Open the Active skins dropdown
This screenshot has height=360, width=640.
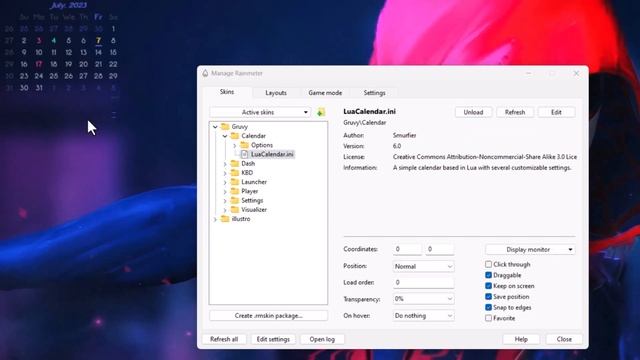point(260,112)
